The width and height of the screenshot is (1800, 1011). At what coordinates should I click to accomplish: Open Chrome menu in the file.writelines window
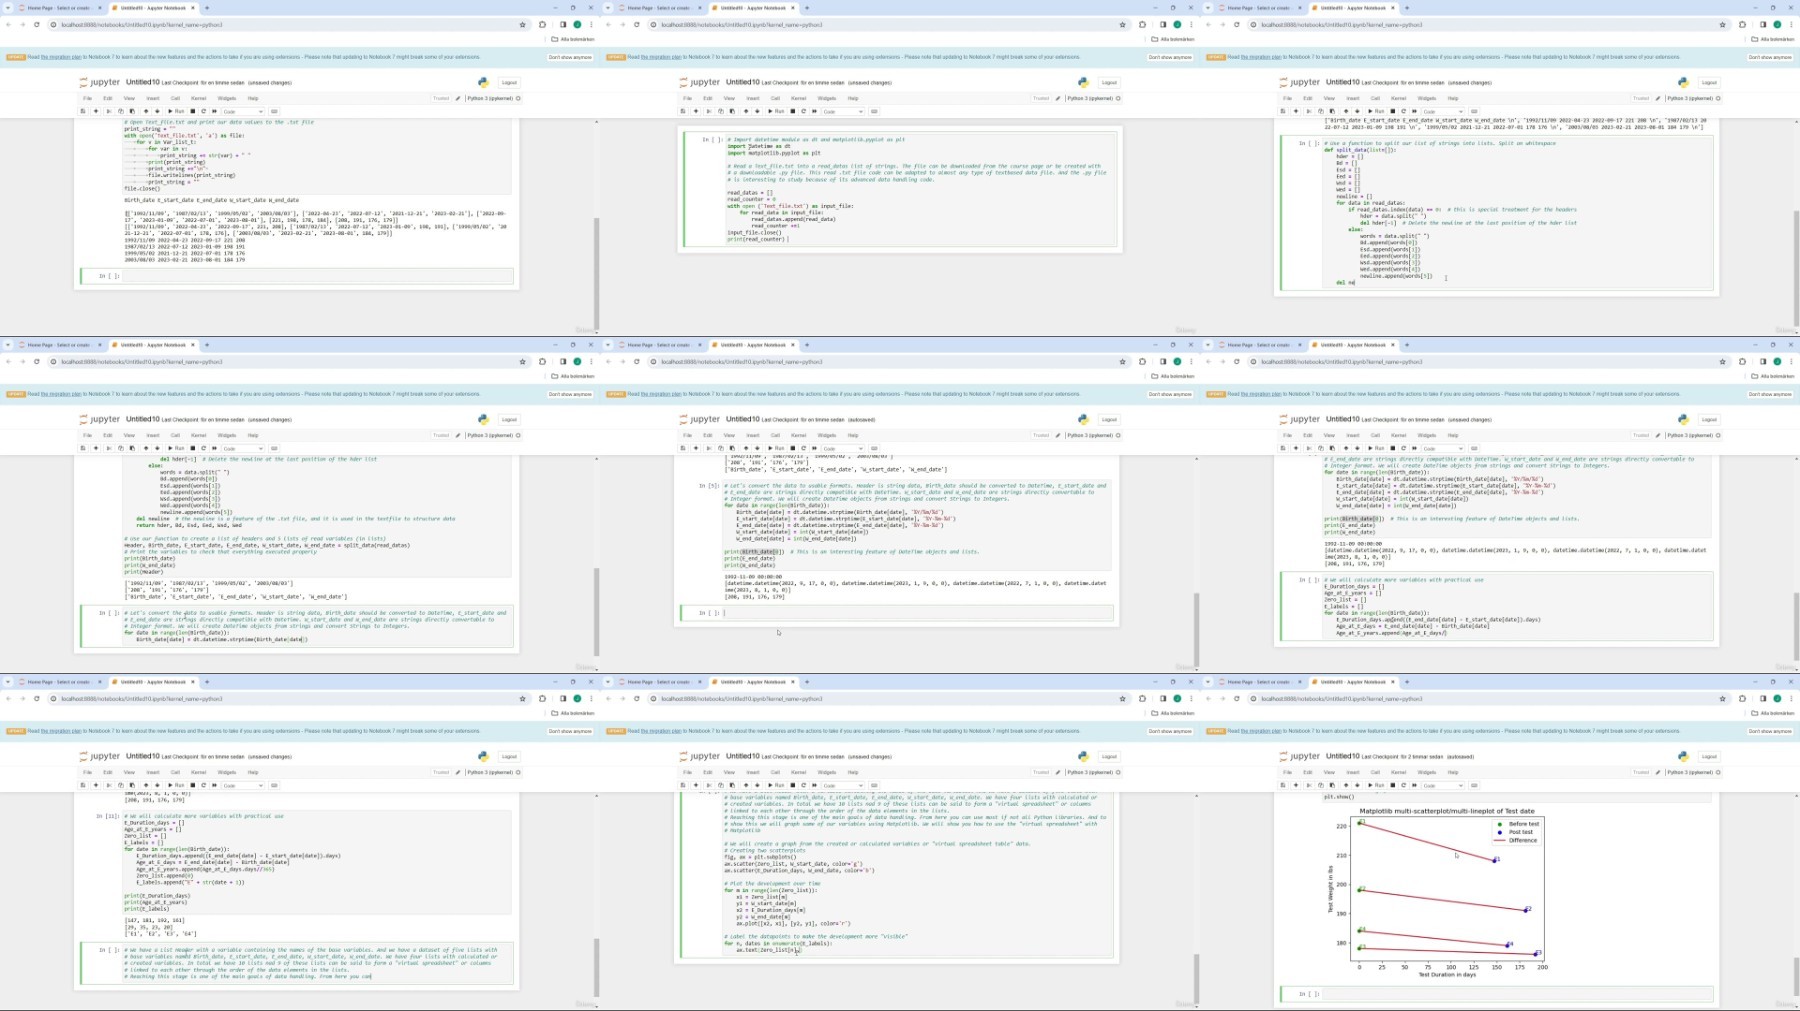[x=591, y=24]
